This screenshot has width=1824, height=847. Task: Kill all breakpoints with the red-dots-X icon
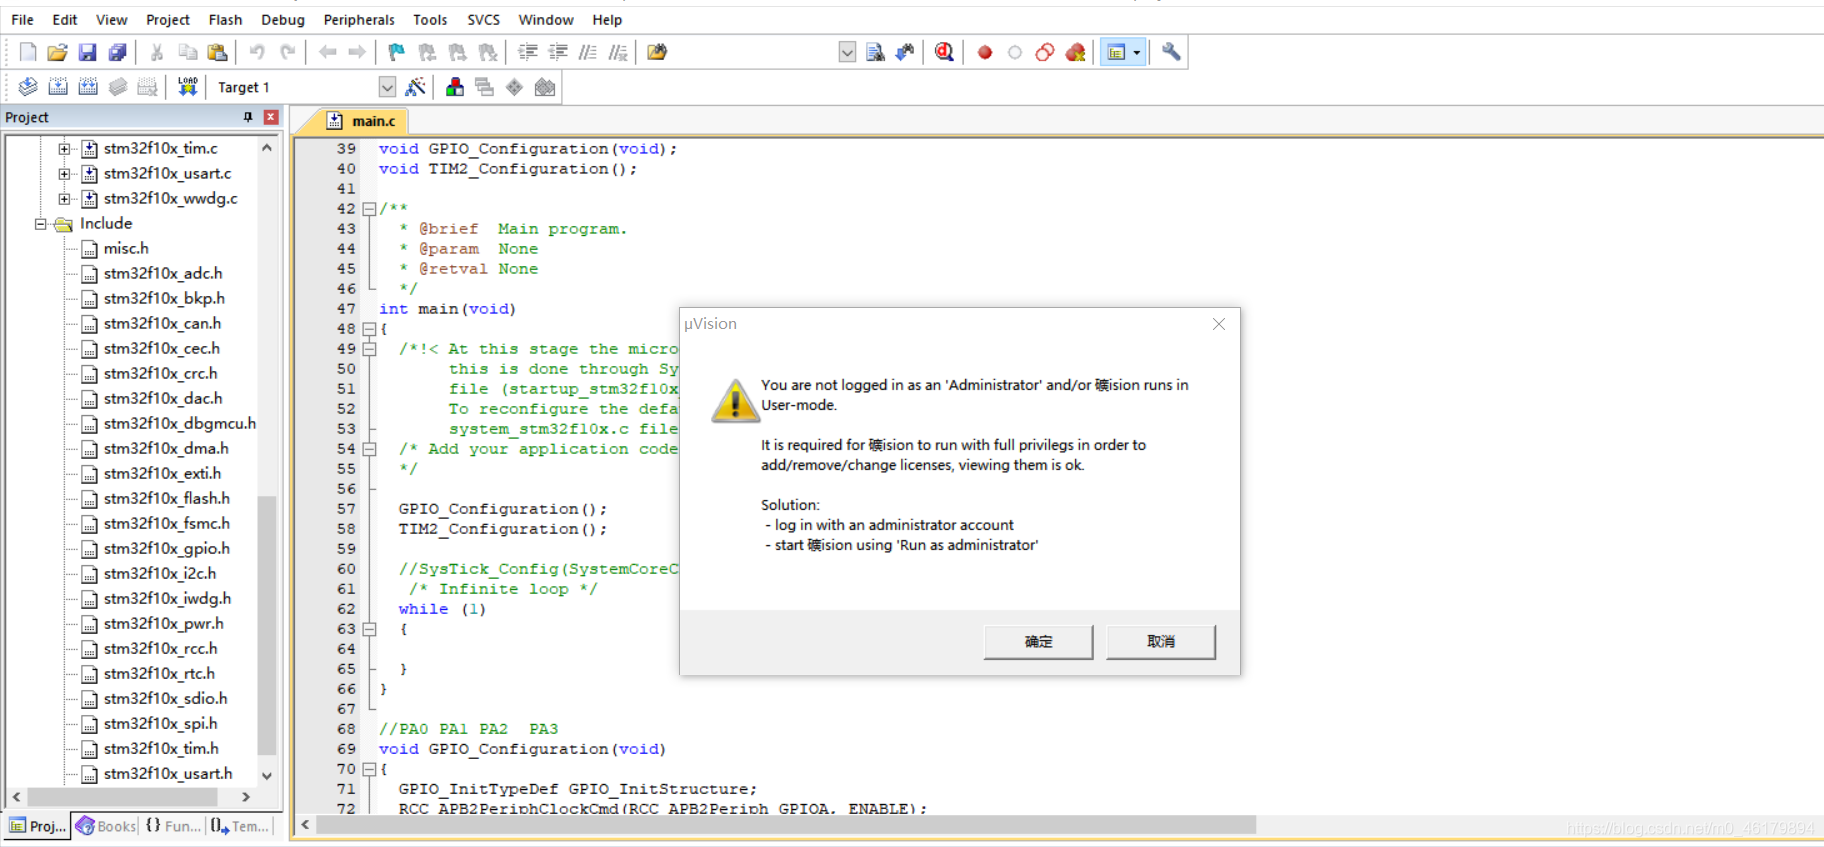[x=1075, y=52]
